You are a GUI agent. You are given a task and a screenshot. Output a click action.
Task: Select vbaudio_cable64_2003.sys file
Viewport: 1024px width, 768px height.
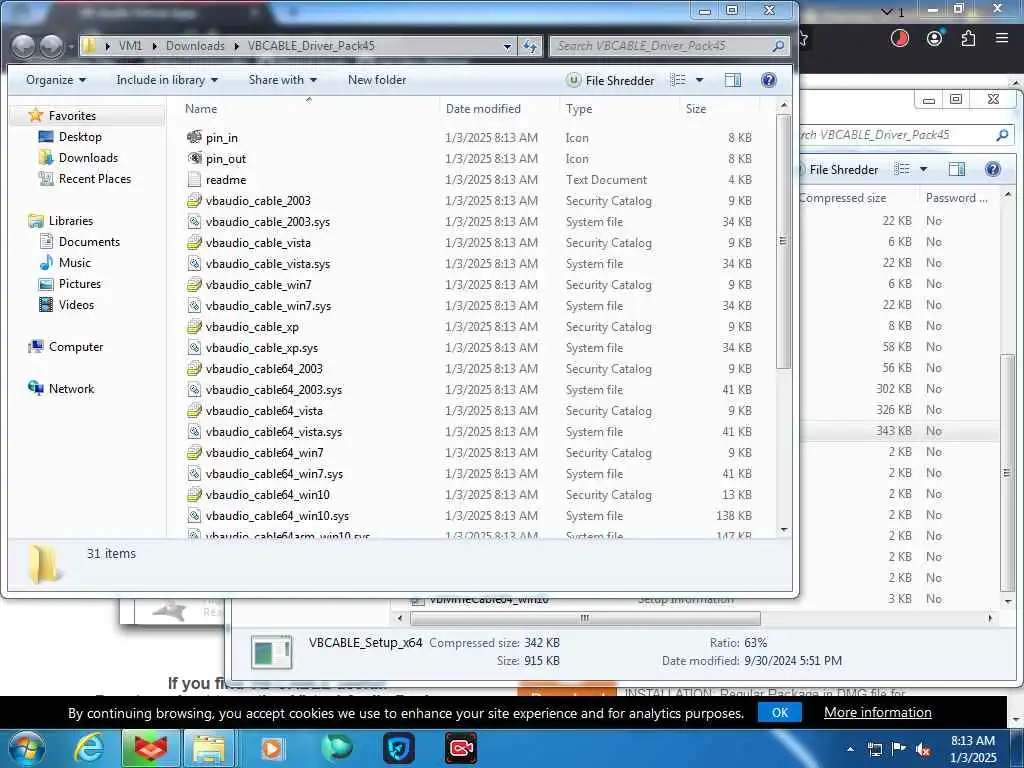coord(274,389)
